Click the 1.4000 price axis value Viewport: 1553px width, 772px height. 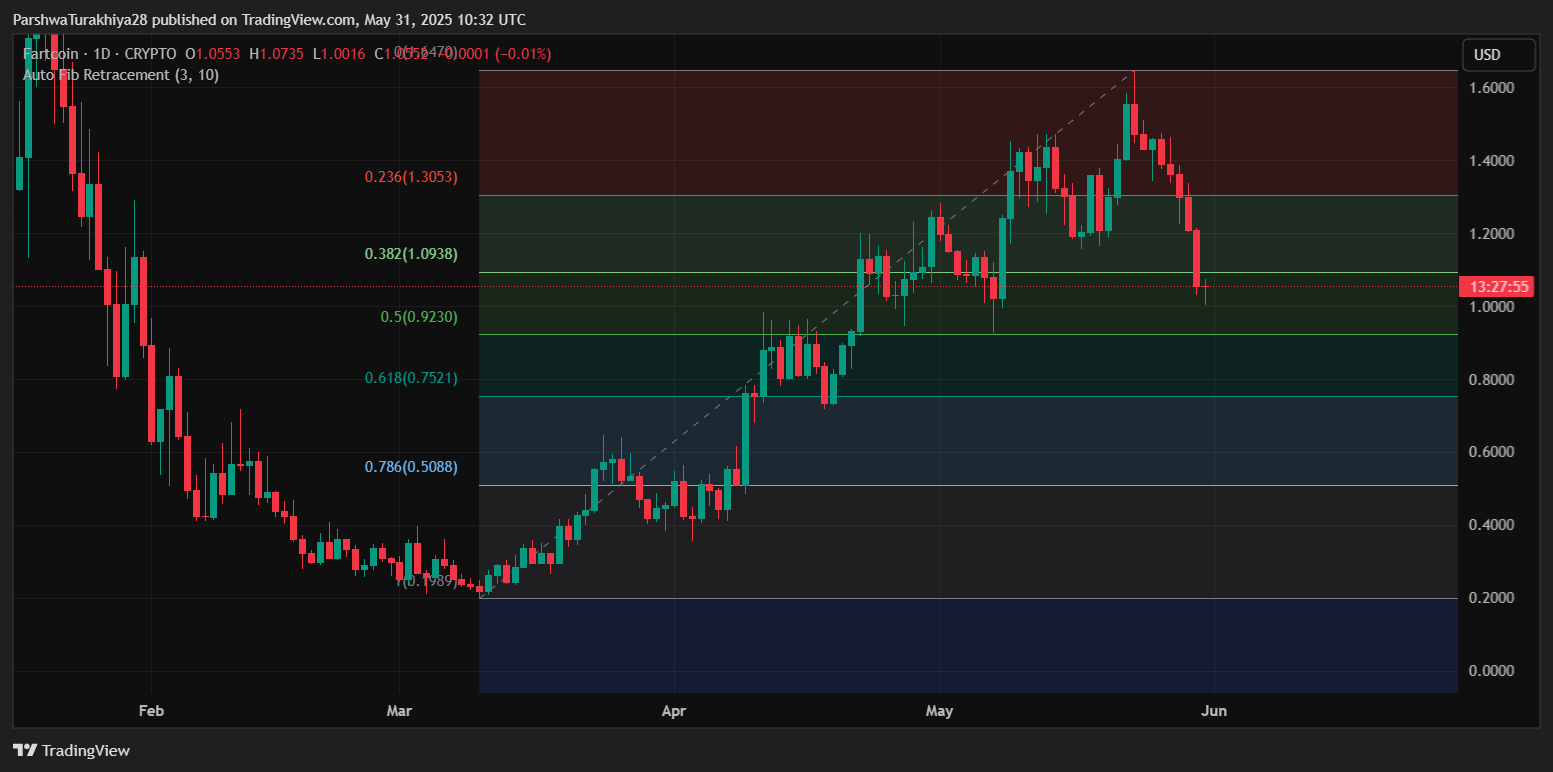tap(1492, 161)
